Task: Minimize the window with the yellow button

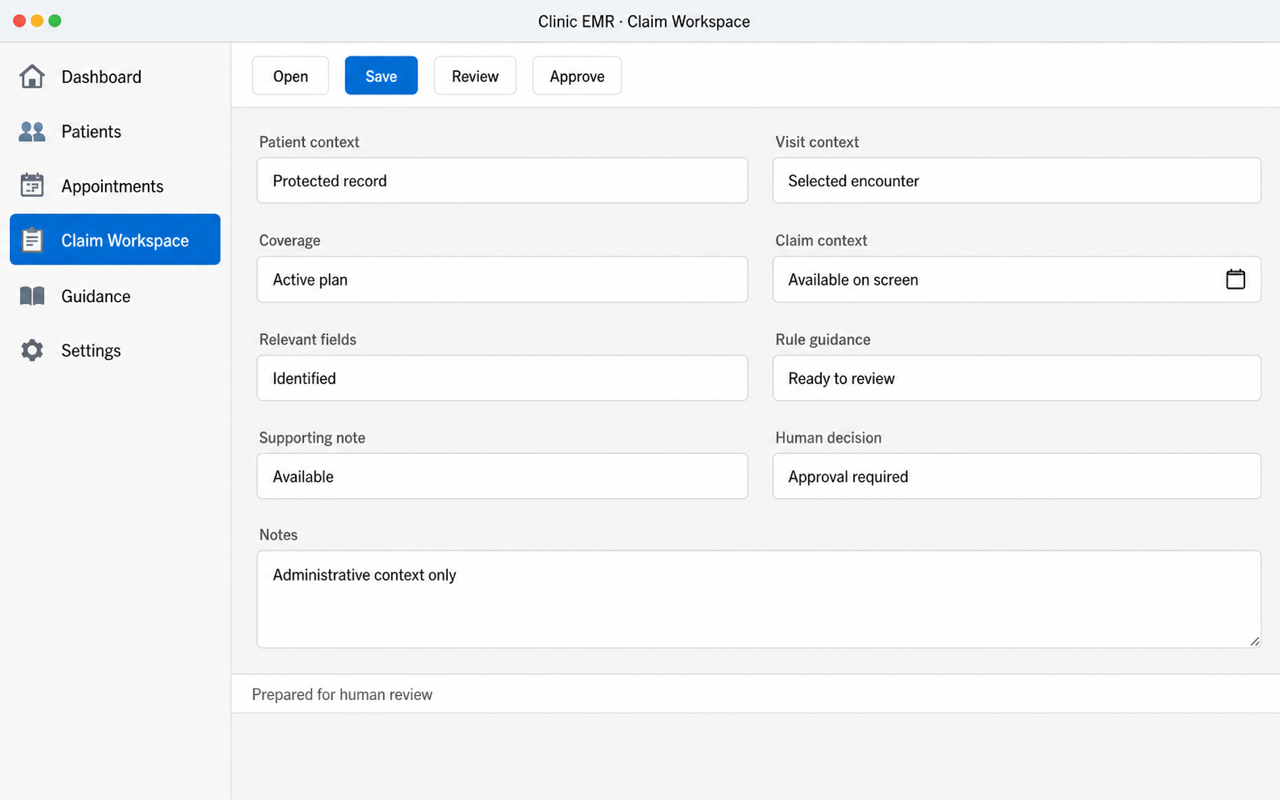Action: (37, 20)
